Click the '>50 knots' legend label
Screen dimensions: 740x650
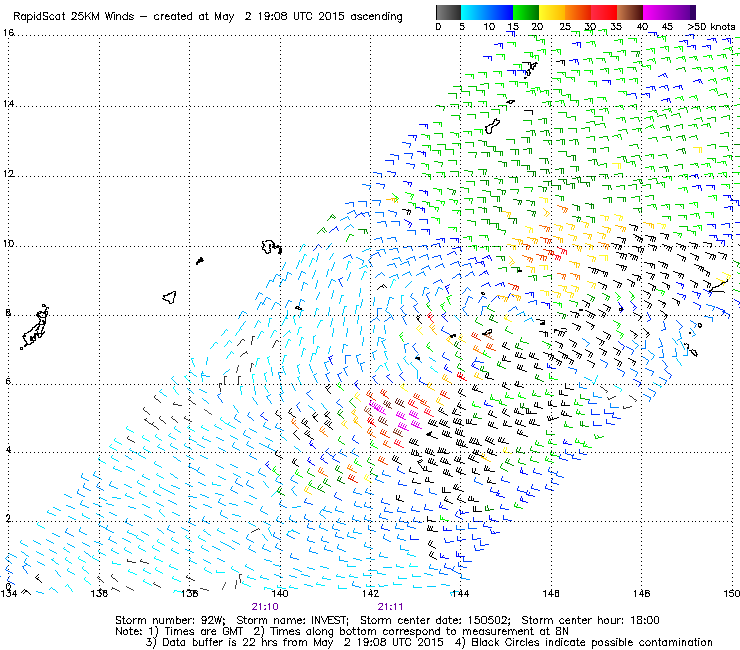(x=711, y=27)
